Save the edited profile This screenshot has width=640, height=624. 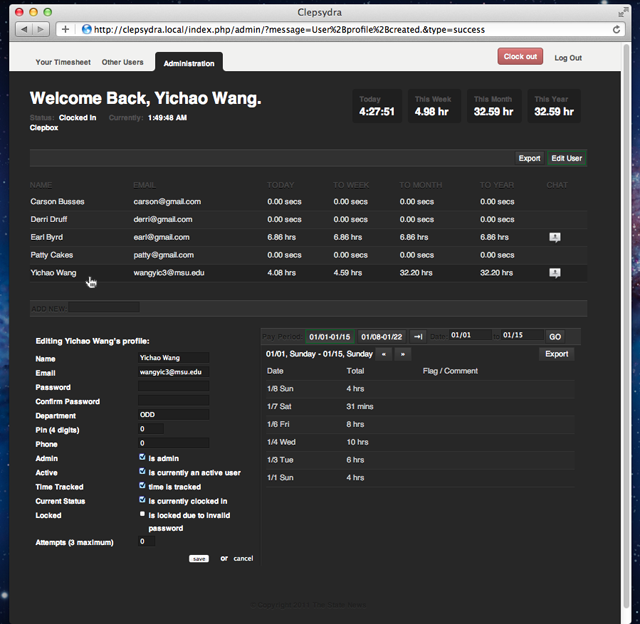(199, 559)
